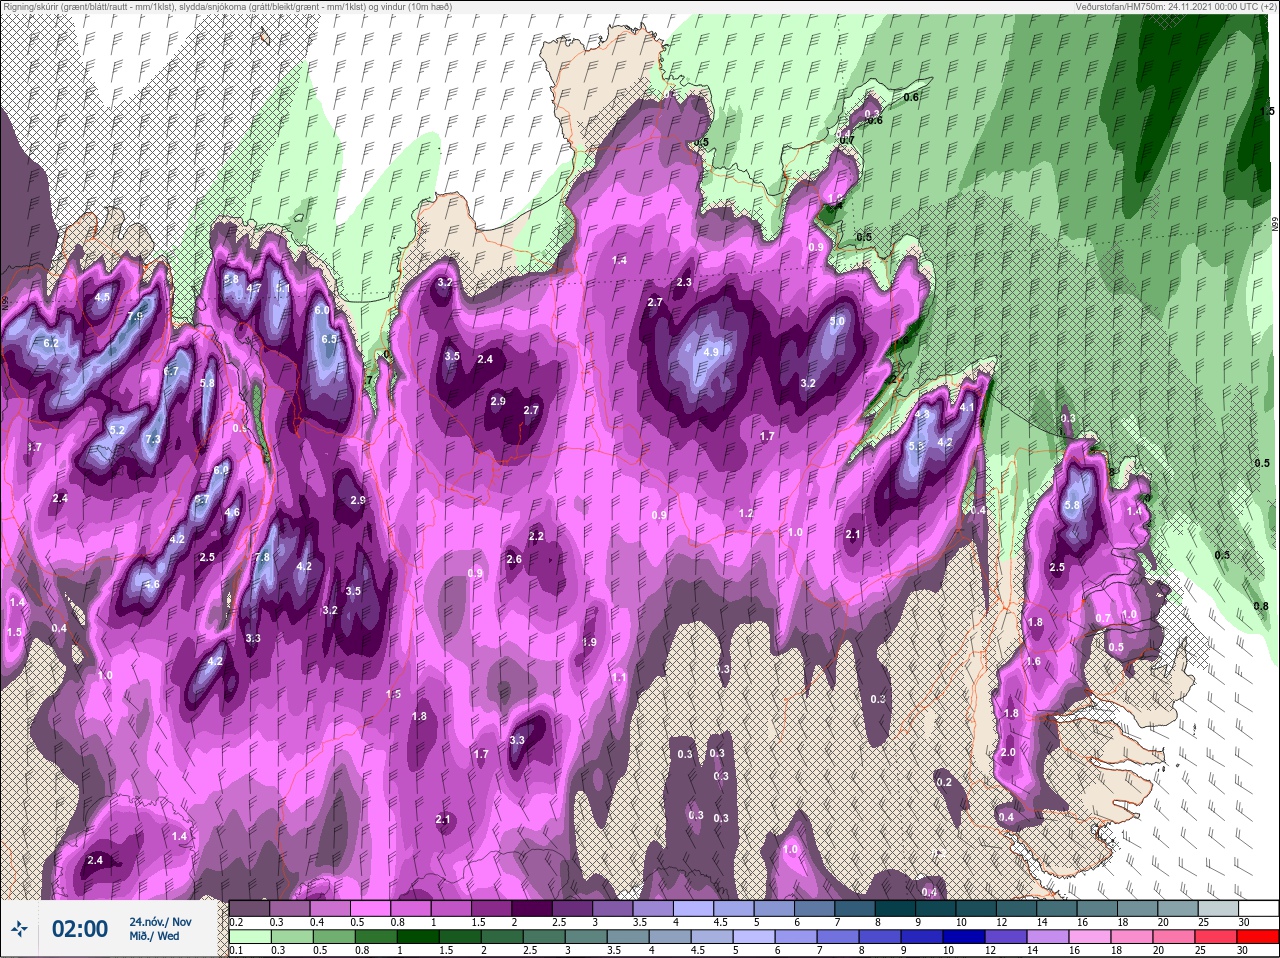Click the 2.3 precipitation value on the map
This screenshot has width=1280, height=958.
[x=684, y=283]
